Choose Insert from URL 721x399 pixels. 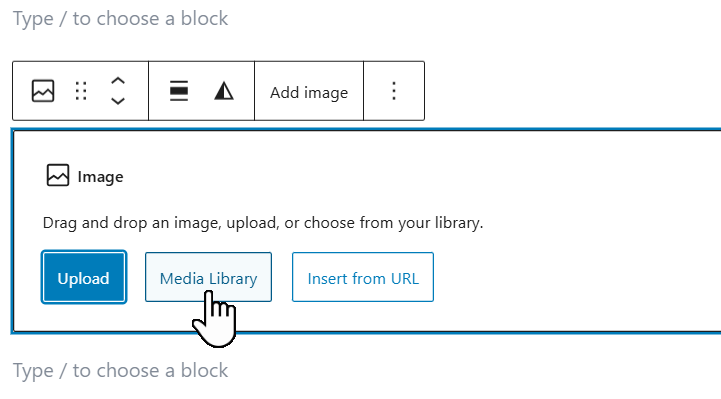363,277
